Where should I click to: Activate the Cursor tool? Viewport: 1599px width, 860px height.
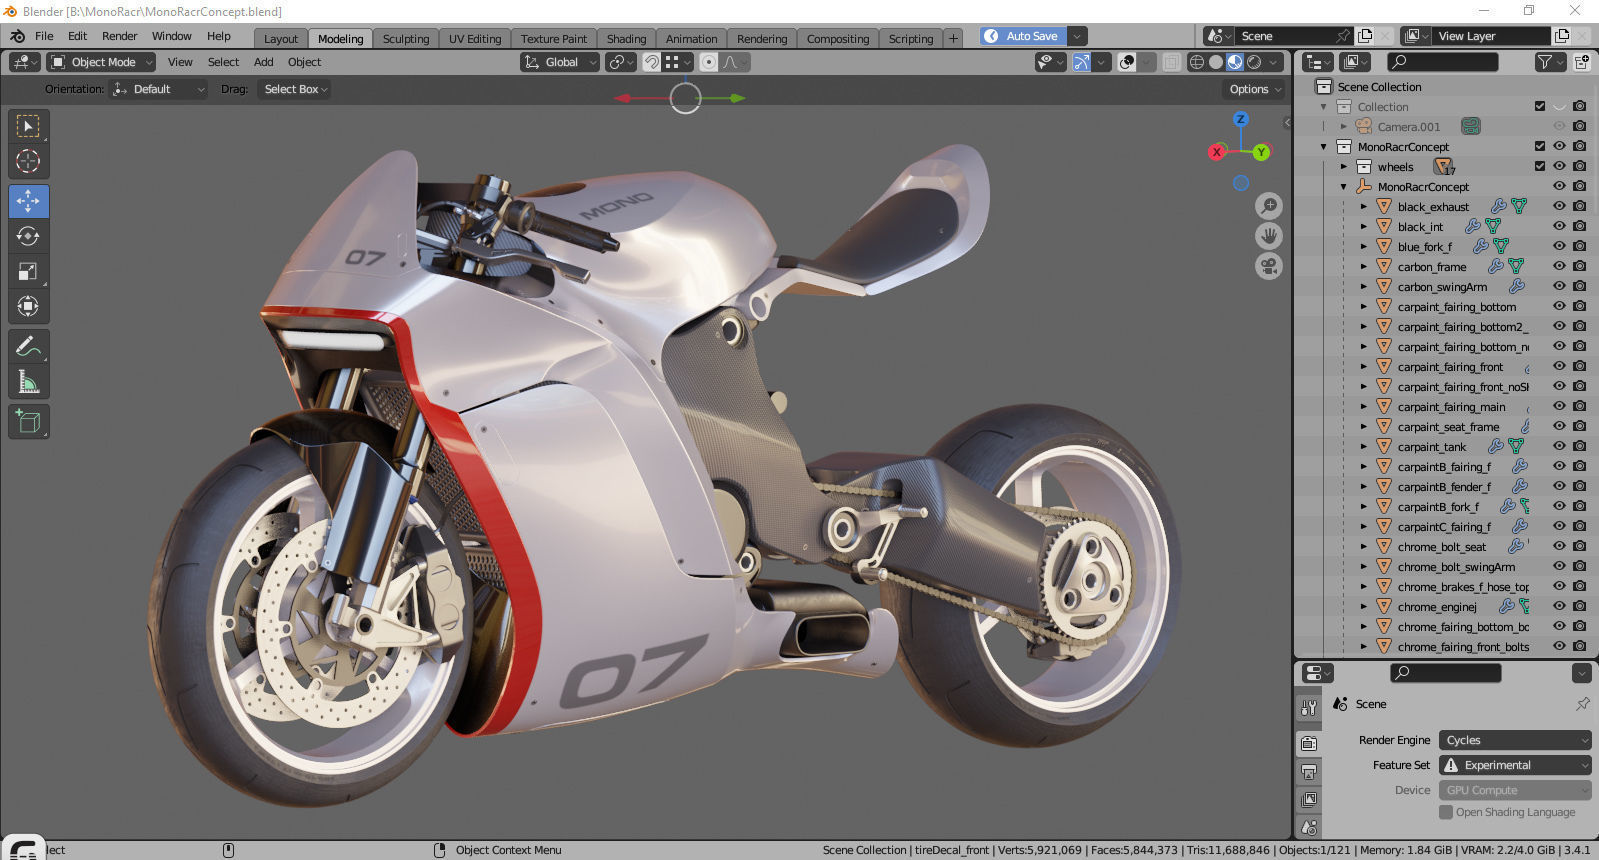tap(28, 161)
